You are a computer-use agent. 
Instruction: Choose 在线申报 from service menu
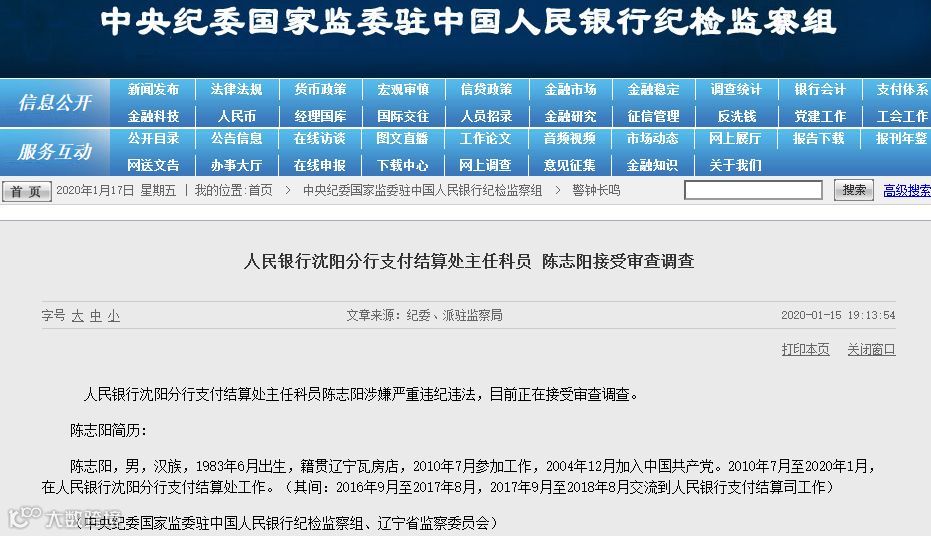click(x=320, y=165)
